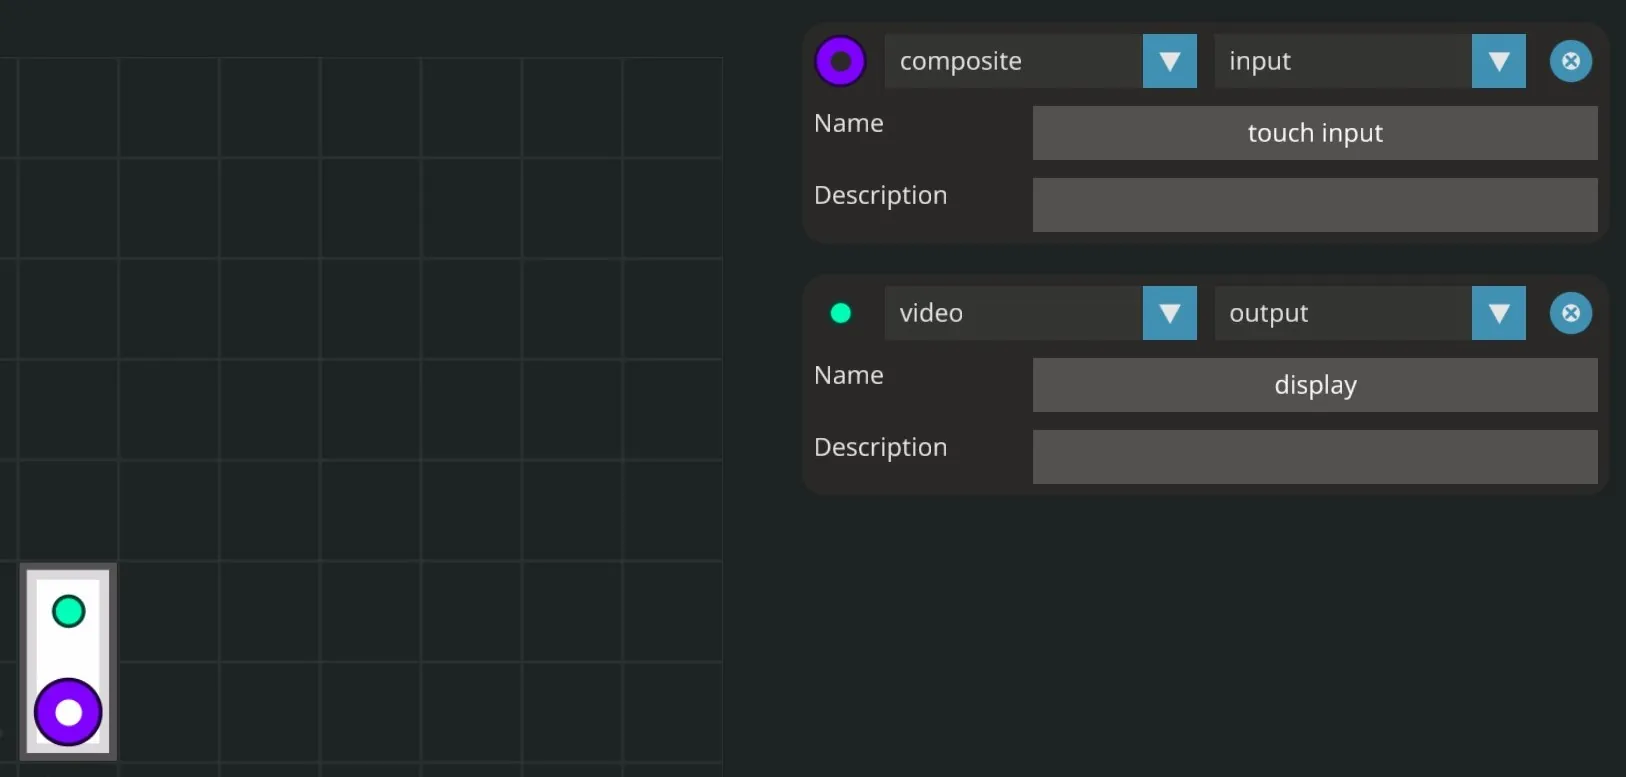Click the purple composite icon beside touch input
The height and width of the screenshot is (777, 1626).
coord(840,62)
